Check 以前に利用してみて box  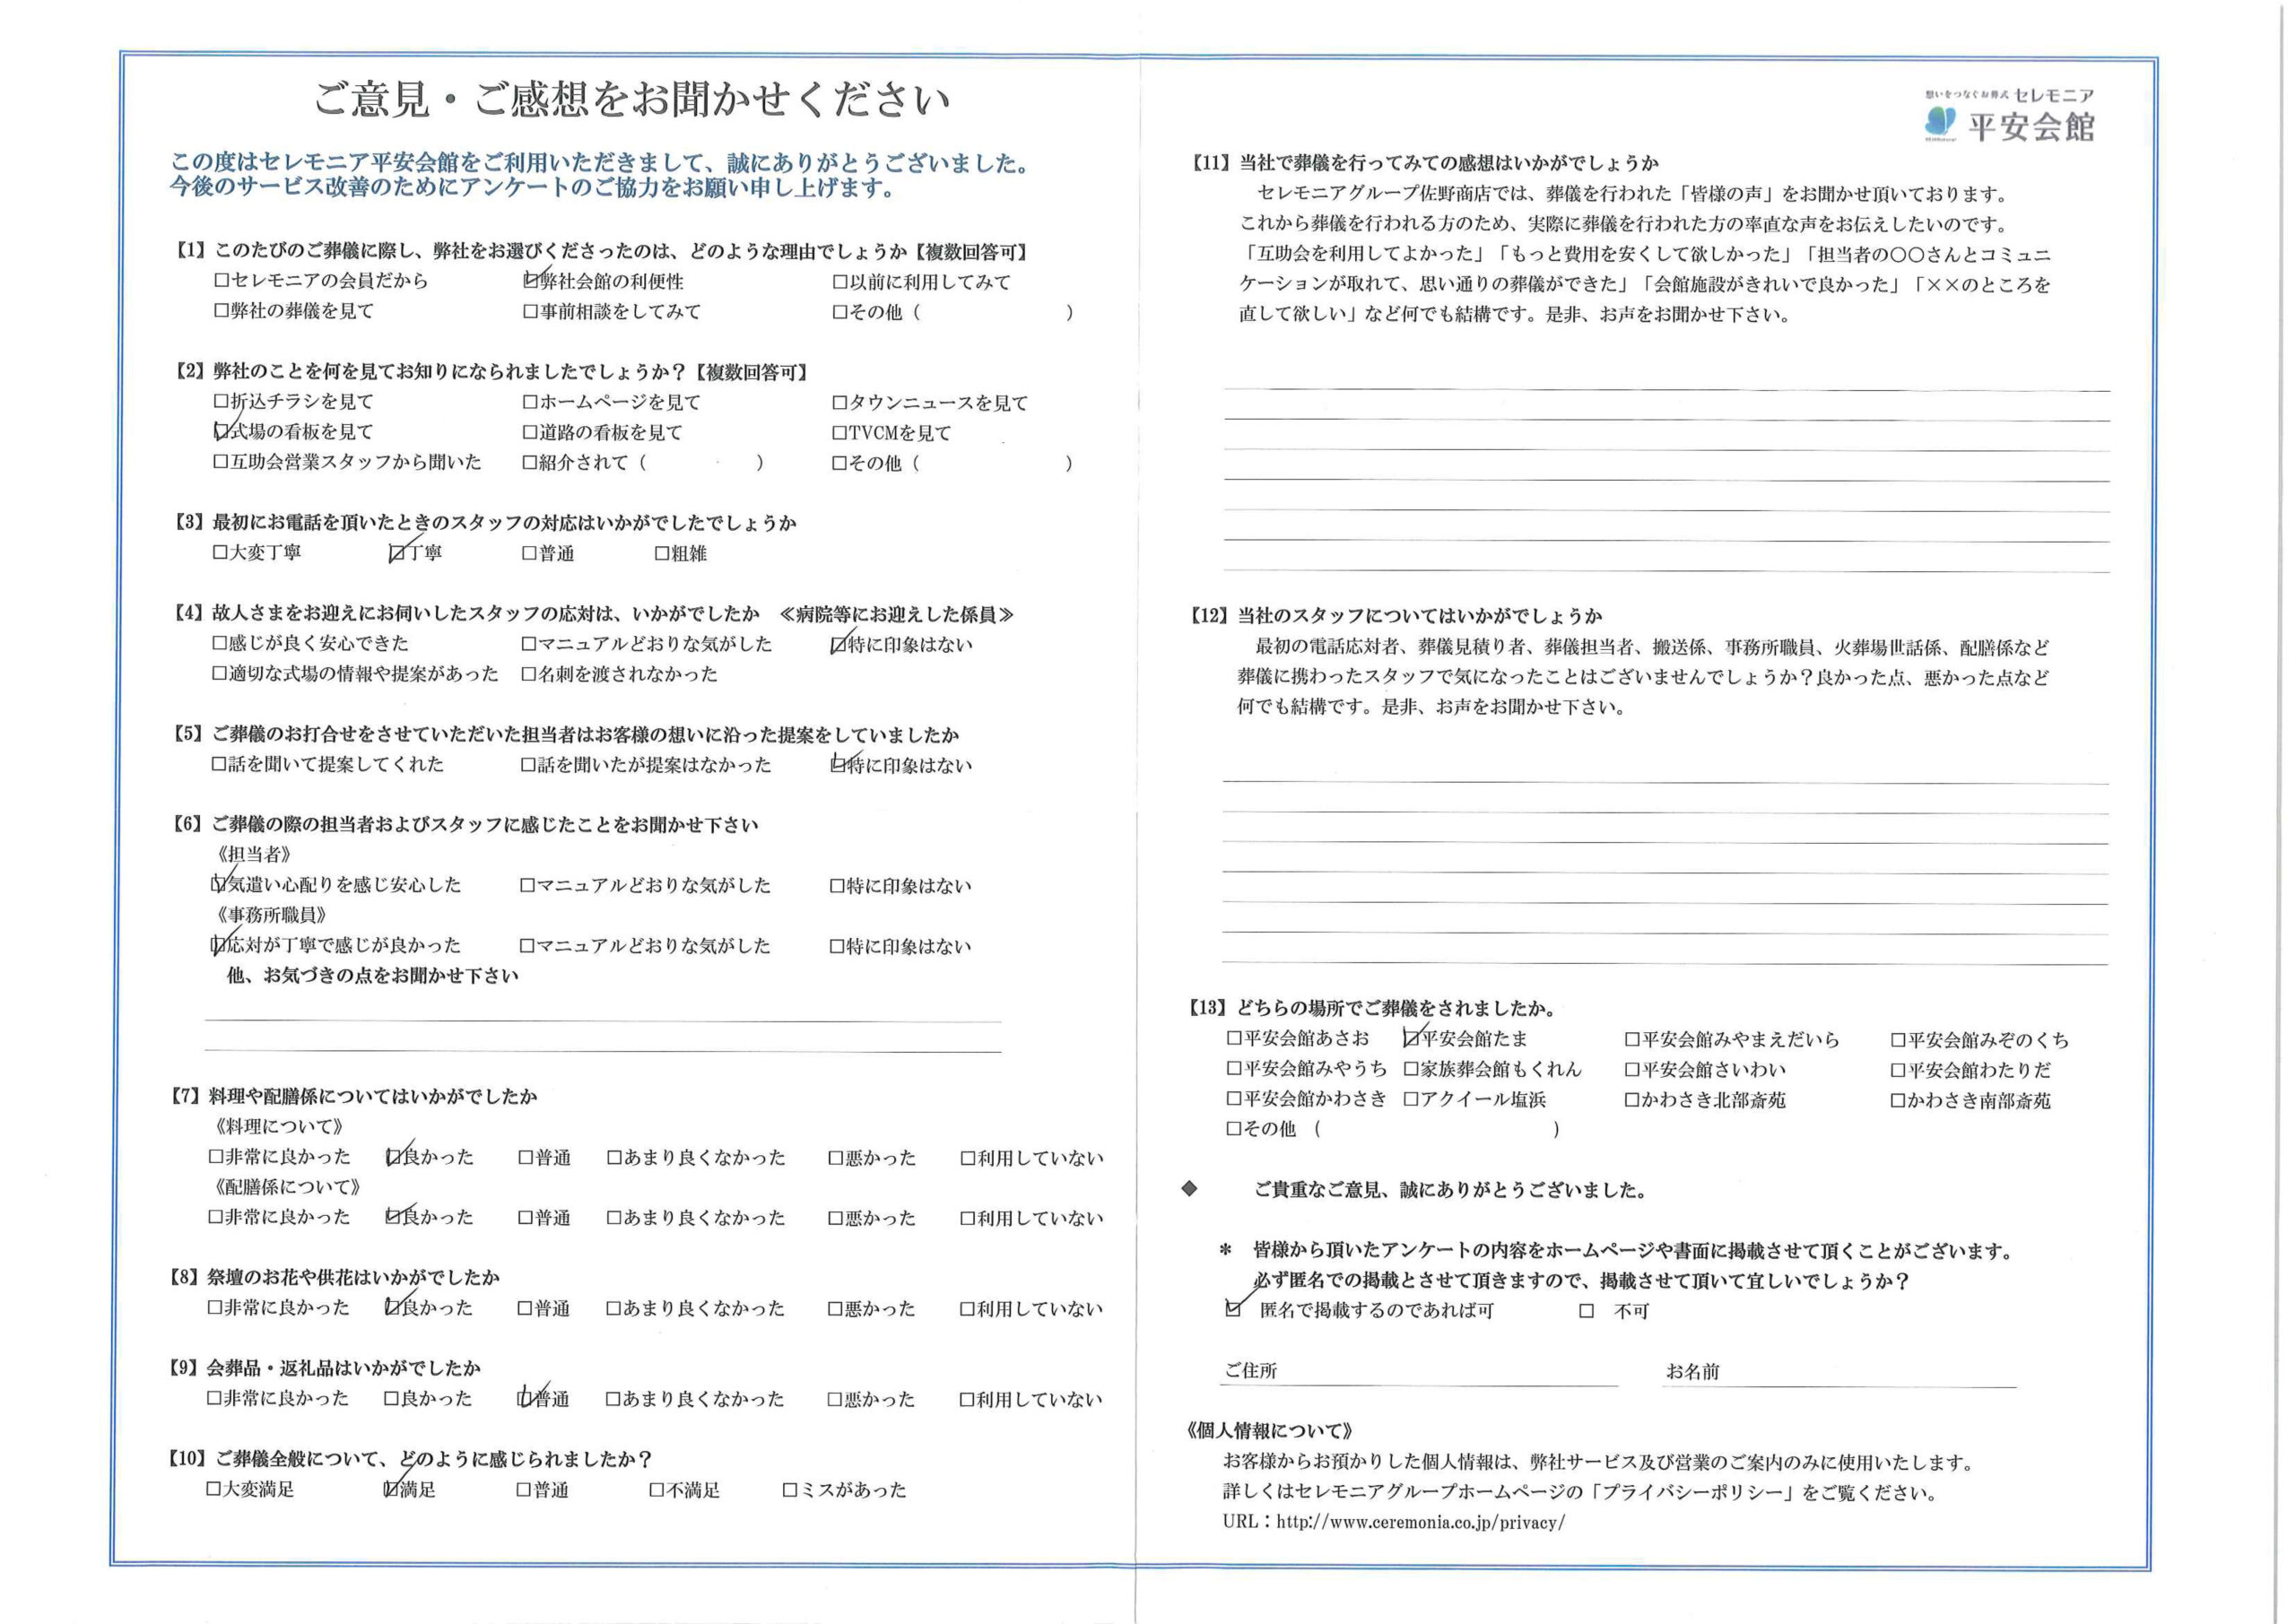[x=840, y=283]
